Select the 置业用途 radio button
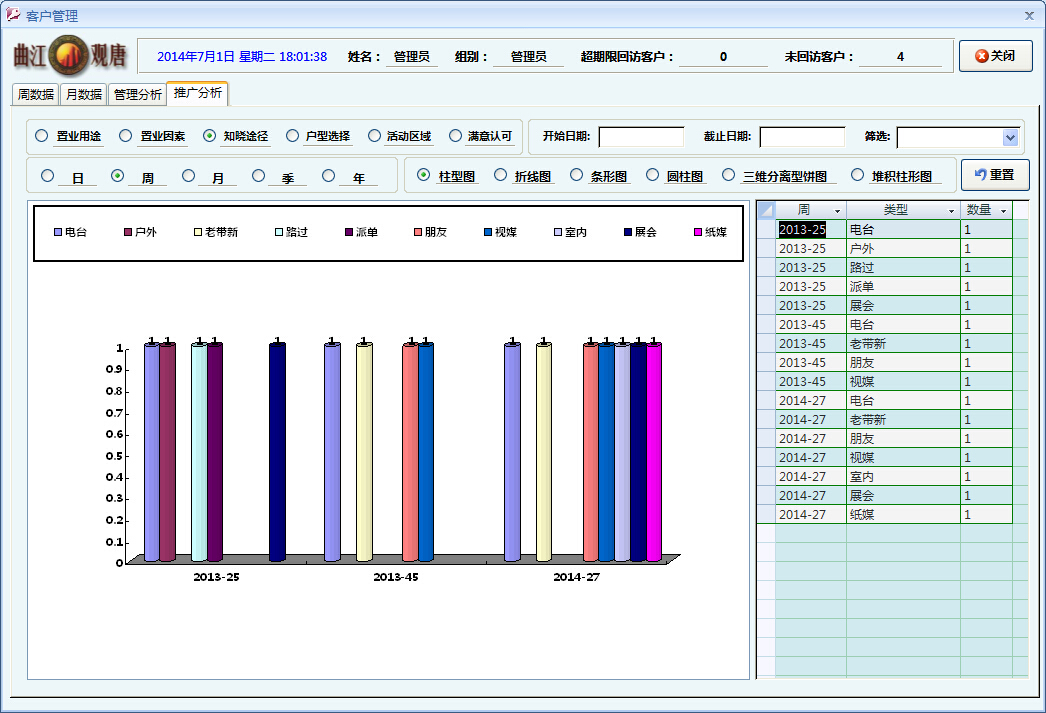The width and height of the screenshot is (1046, 713). 41,135
